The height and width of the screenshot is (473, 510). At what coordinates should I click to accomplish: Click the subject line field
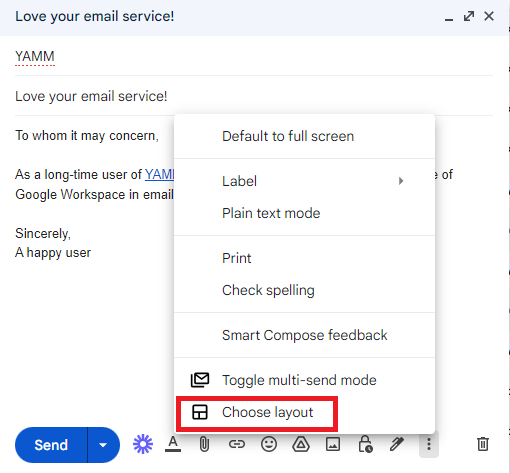(x=253, y=96)
